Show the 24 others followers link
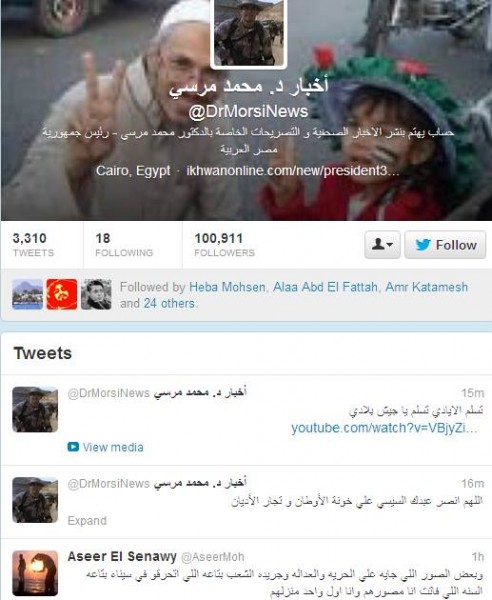Screen dimensions: 492x600 coord(169,303)
